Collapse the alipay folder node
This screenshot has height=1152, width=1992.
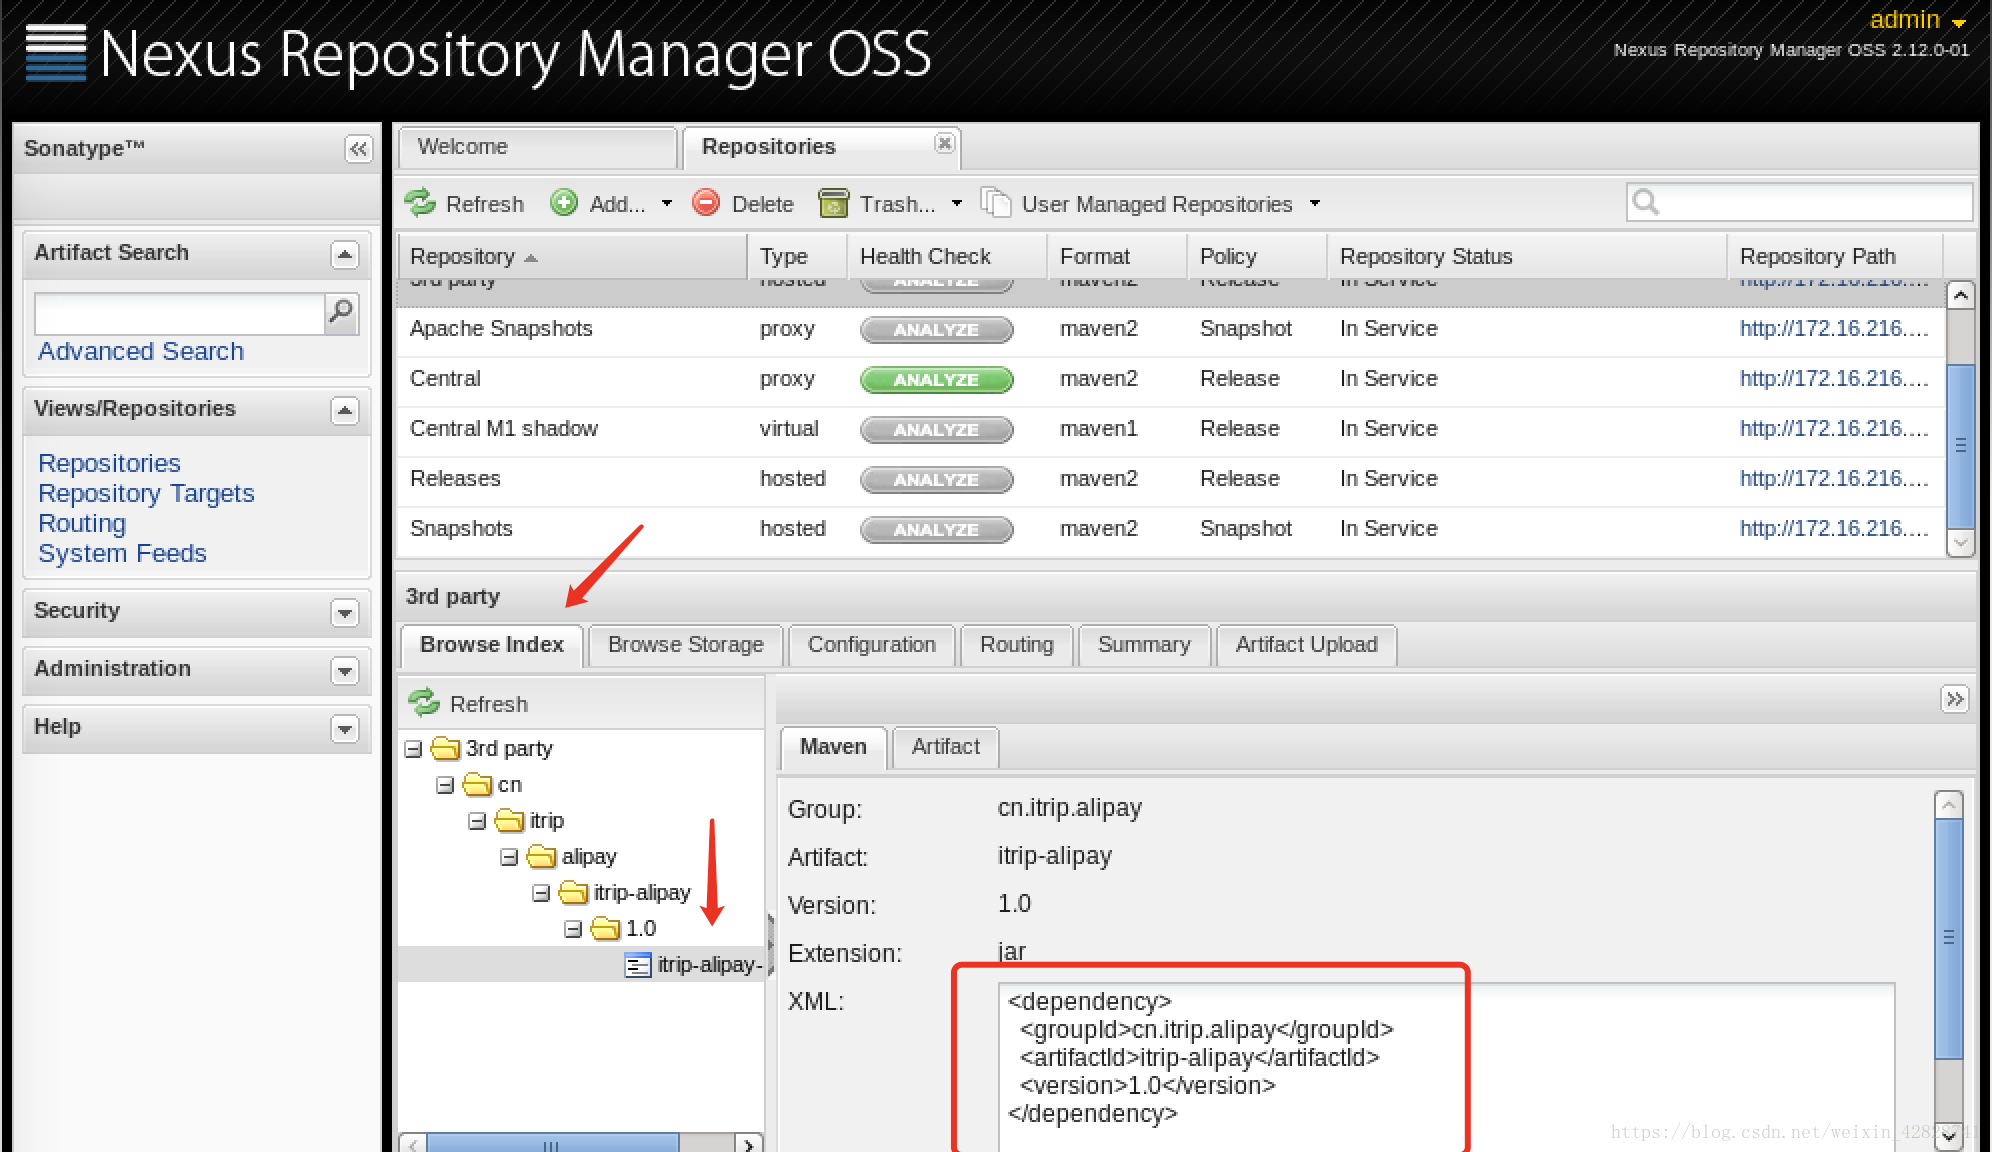pyautogui.click(x=509, y=857)
